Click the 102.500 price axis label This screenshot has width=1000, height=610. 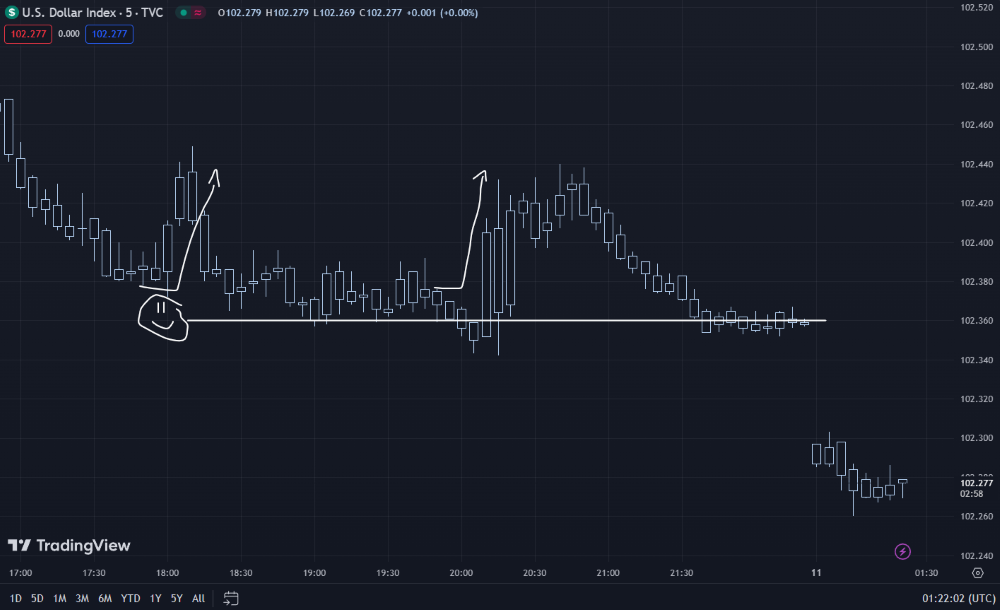pyautogui.click(x=976, y=47)
